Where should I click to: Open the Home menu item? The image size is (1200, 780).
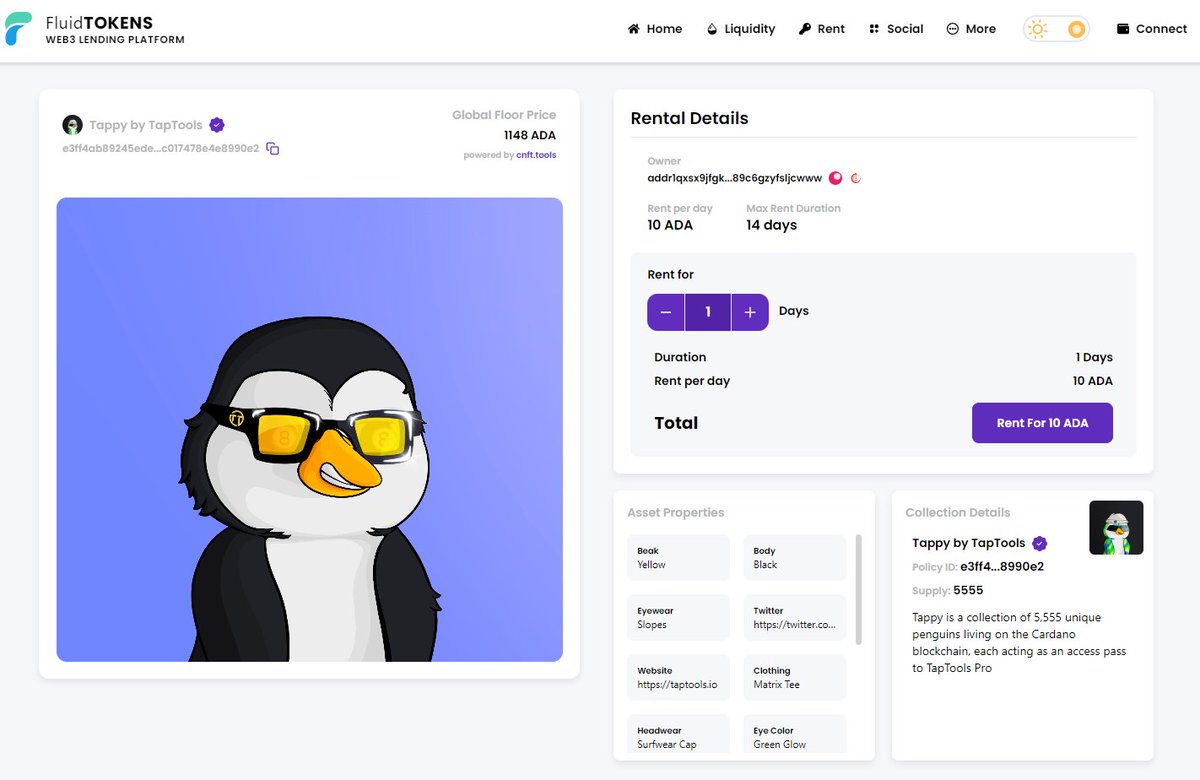[x=655, y=29]
